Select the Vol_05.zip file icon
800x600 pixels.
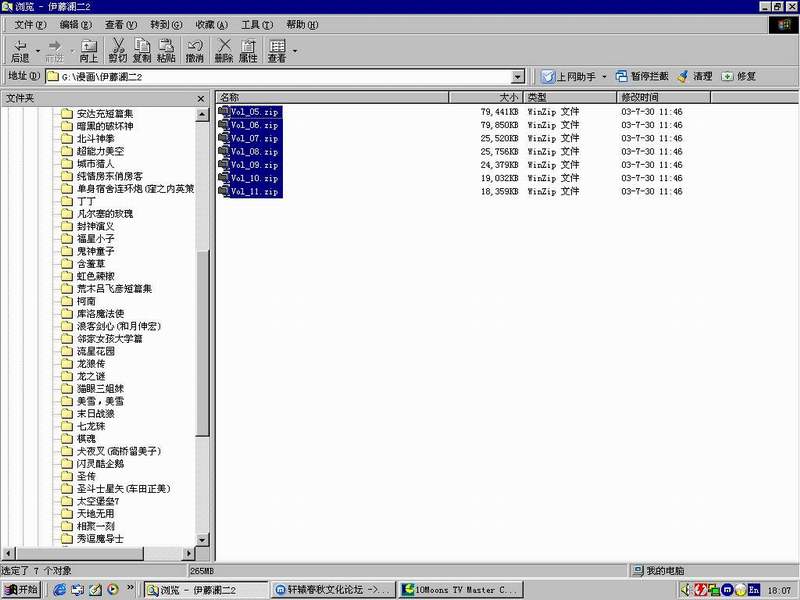(x=224, y=111)
